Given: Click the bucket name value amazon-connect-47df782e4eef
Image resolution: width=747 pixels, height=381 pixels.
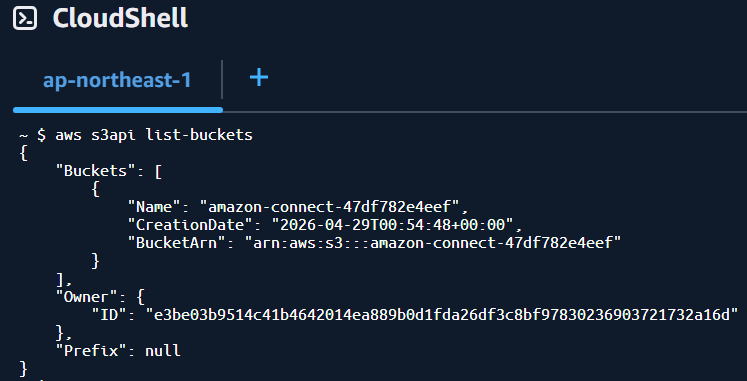Looking at the screenshot, I should pyautogui.click(x=330, y=207).
